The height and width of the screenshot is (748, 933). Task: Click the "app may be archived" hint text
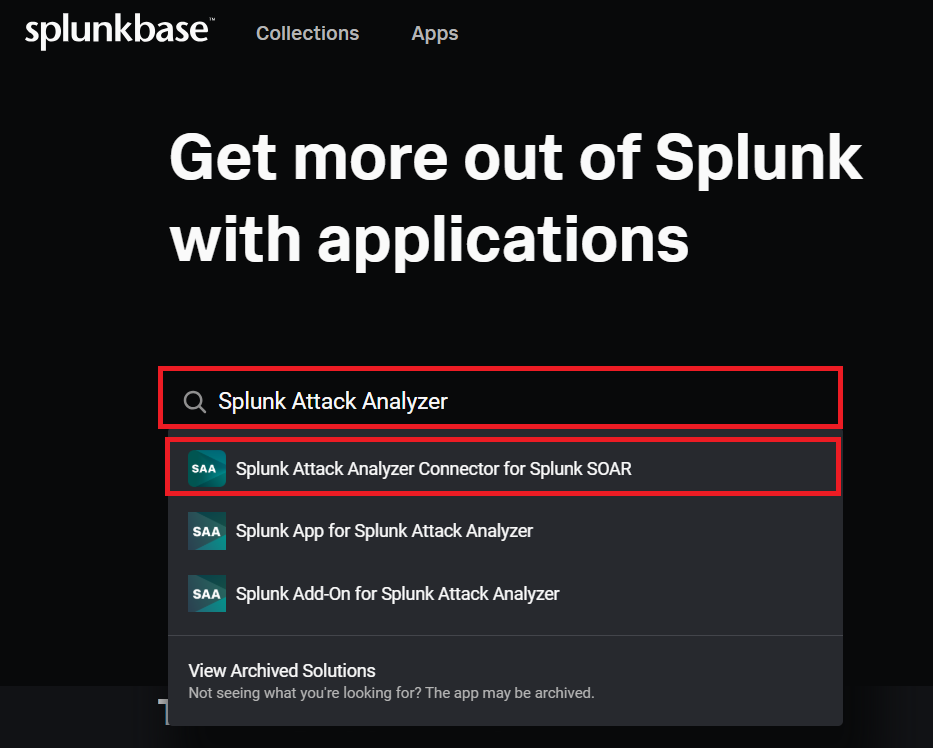[x=391, y=692]
